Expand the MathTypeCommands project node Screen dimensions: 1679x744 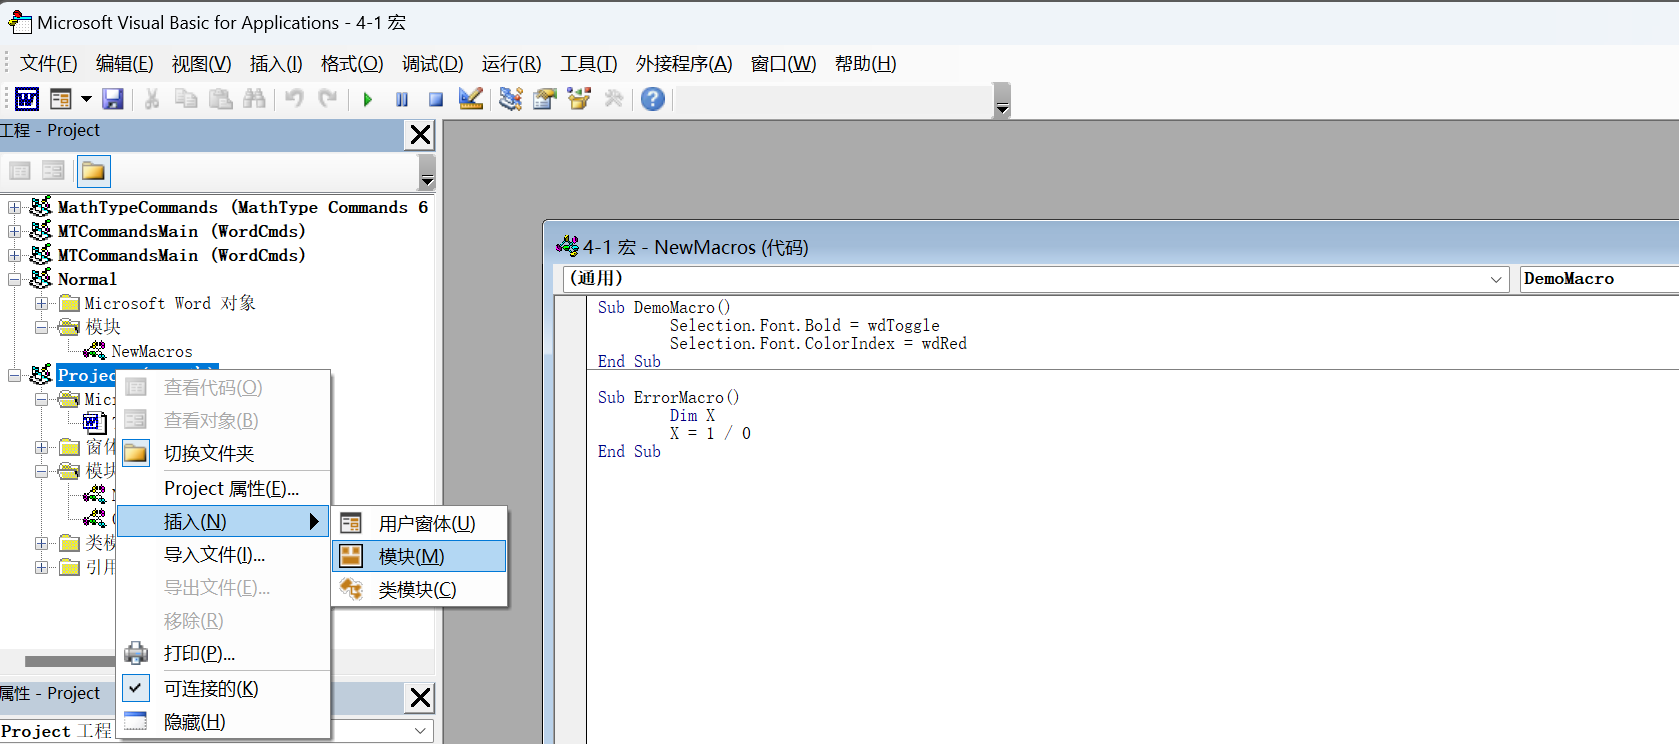[14, 208]
